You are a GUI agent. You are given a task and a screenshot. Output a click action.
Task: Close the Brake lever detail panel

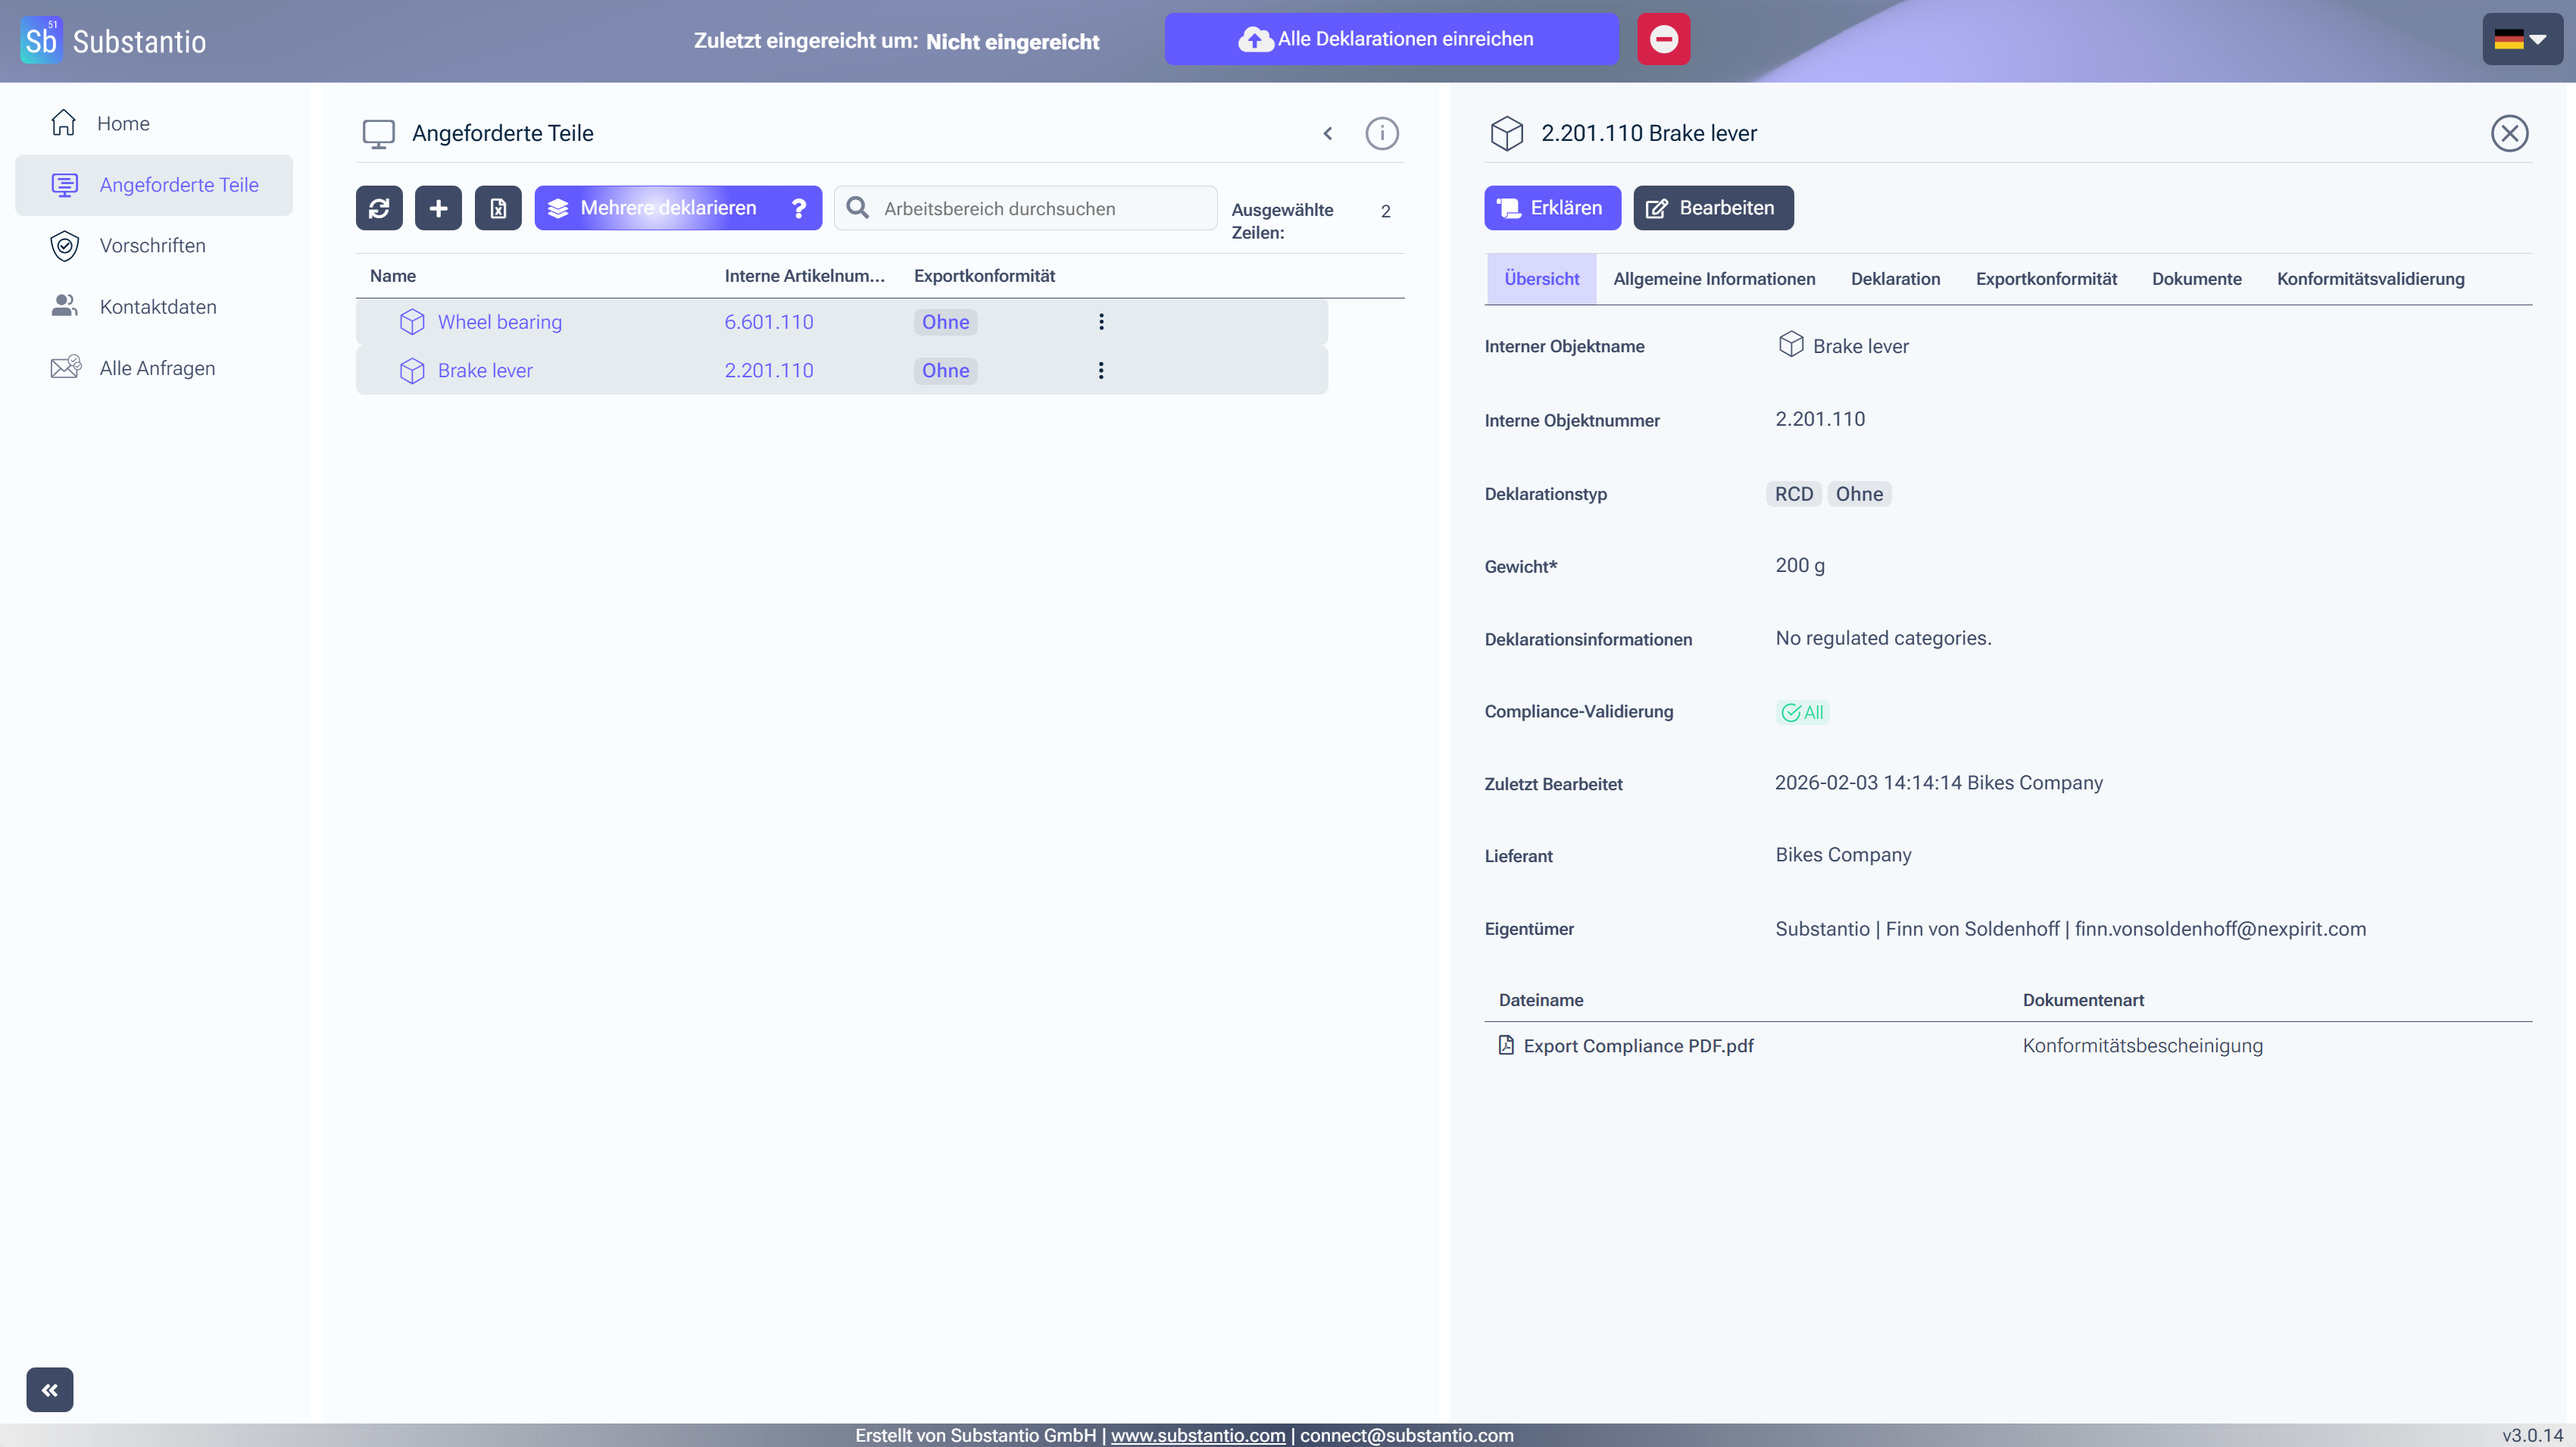click(x=2509, y=133)
